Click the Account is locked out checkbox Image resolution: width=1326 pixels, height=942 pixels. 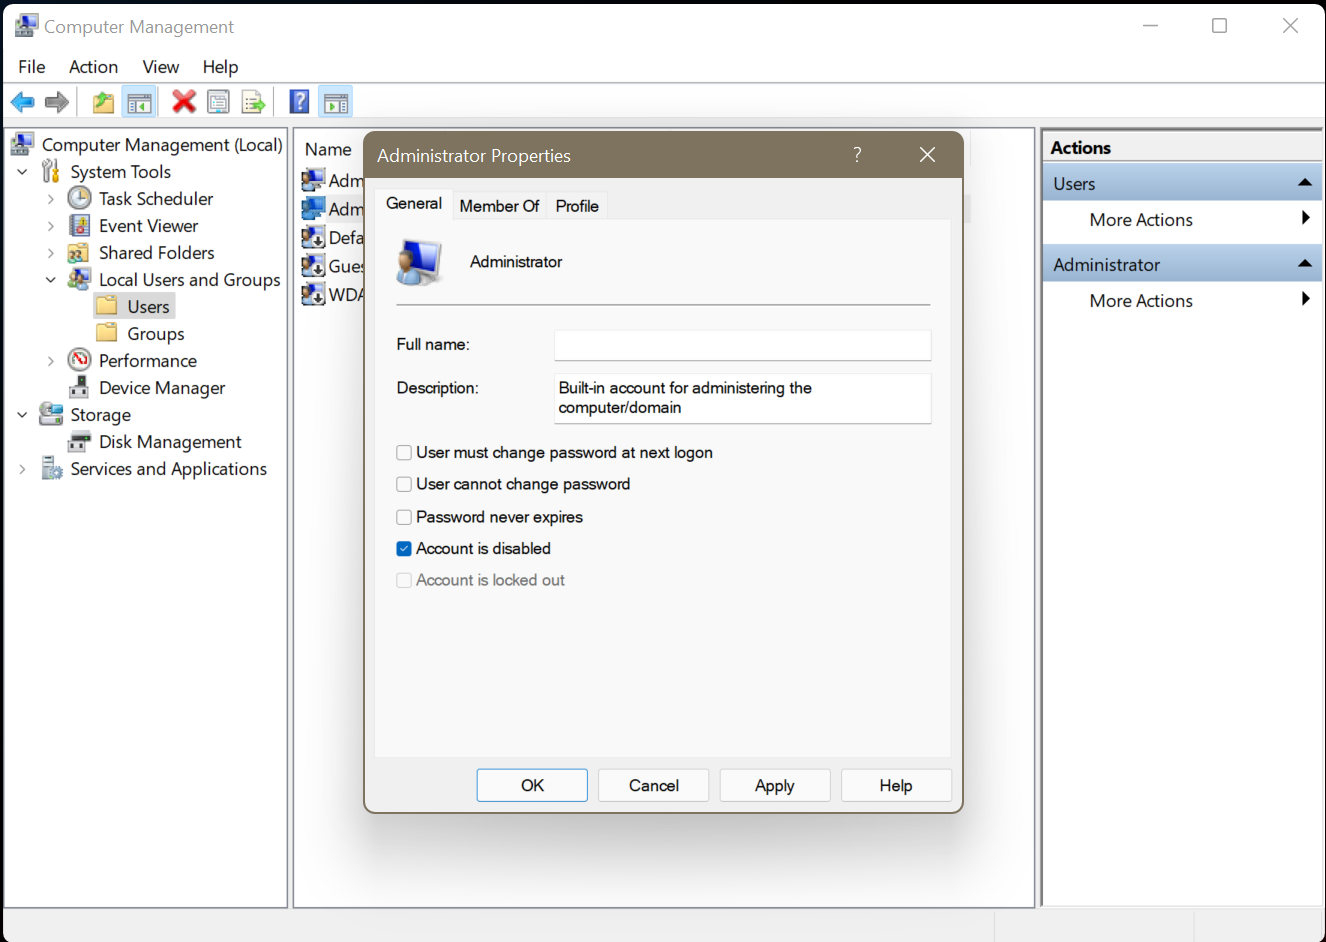tap(404, 580)
